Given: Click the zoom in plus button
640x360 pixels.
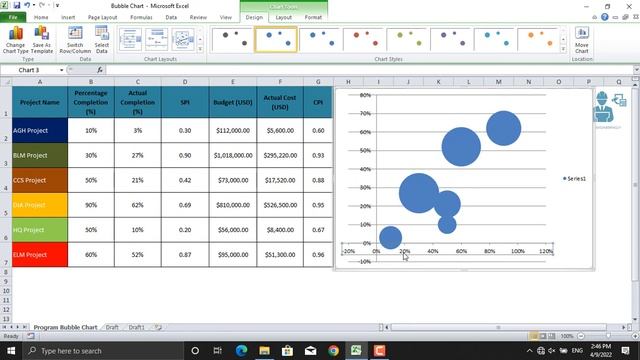Looking at the screenshot, I should (x=635, y=336).
